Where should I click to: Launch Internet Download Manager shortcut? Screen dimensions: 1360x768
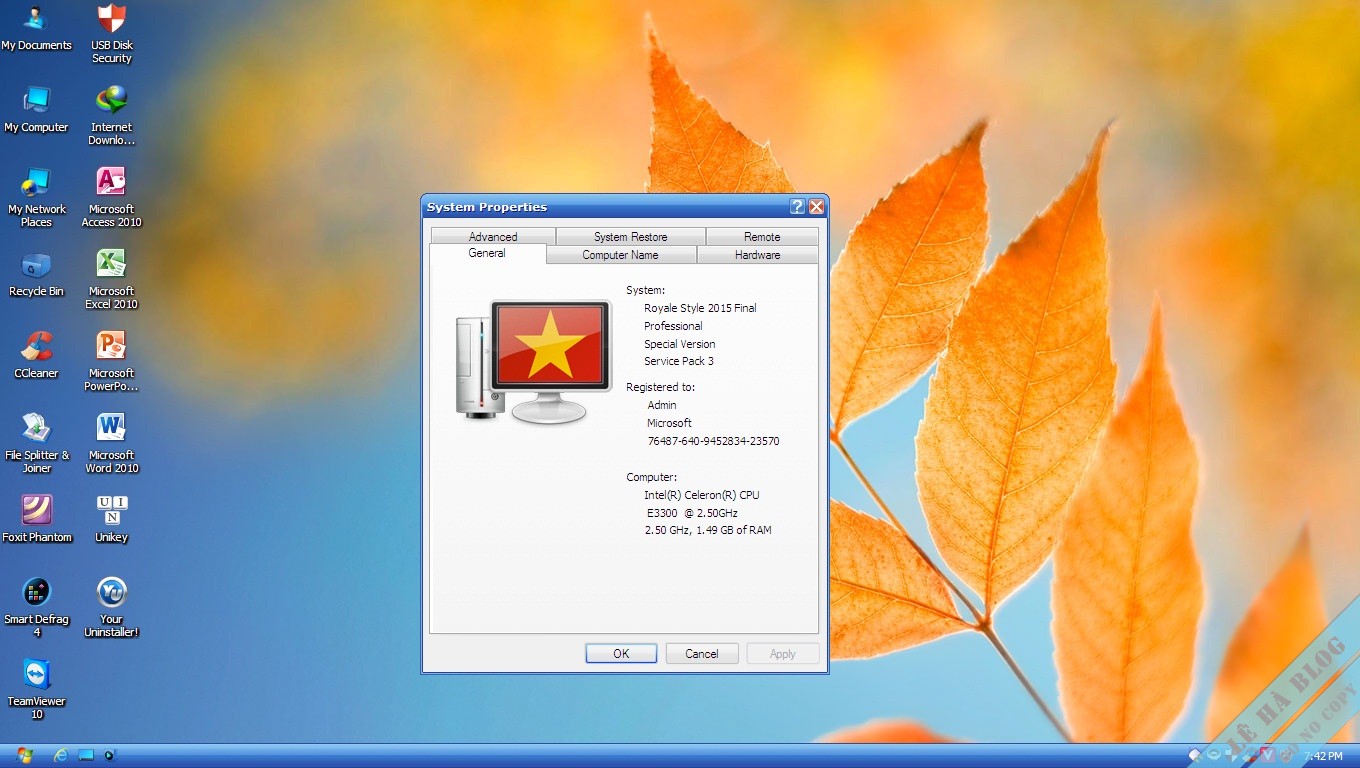pos(111,116)
